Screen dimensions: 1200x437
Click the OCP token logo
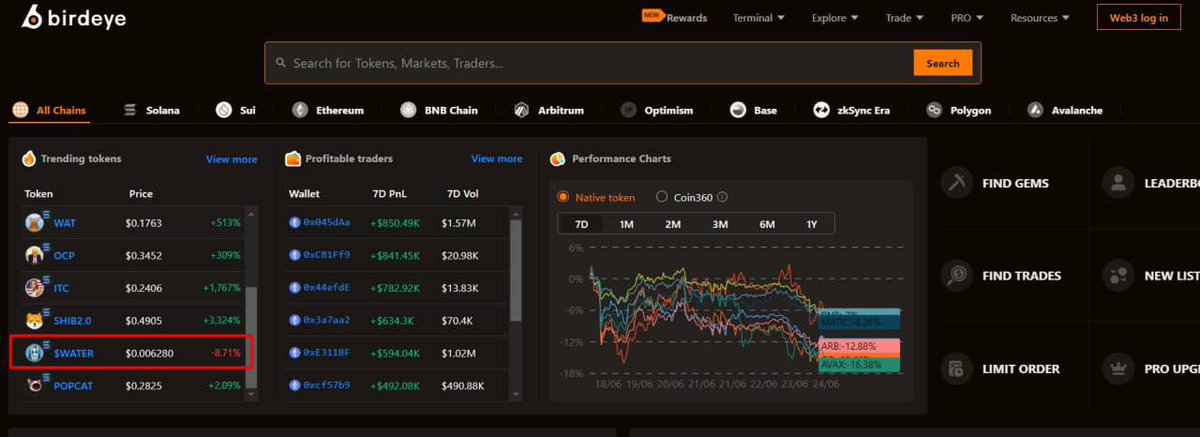coord(37,255)
